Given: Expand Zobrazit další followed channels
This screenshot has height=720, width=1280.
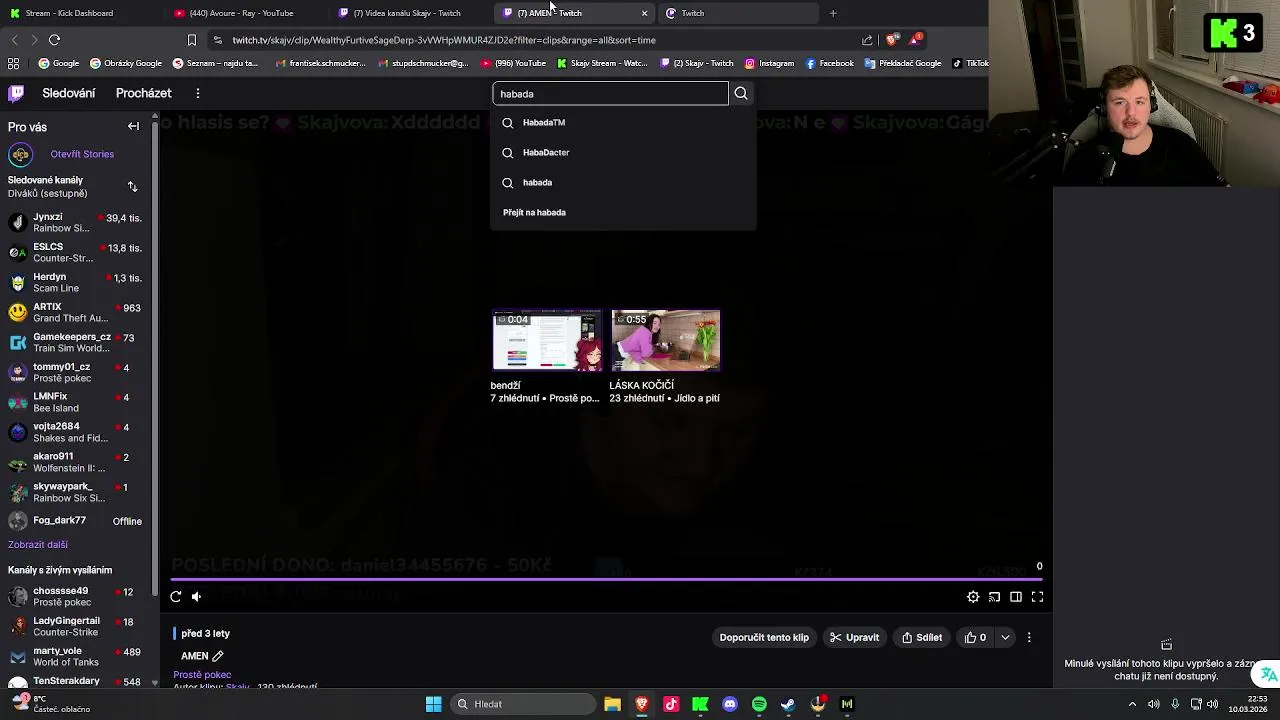Looking at the screenshot, I should coord(38,545).
